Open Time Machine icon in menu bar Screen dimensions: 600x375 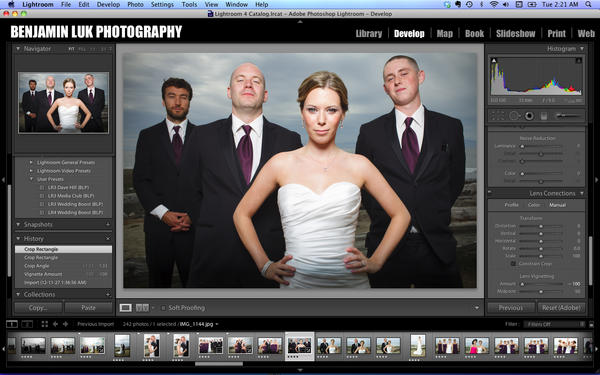pyautogui.click(x=469, y=5)
